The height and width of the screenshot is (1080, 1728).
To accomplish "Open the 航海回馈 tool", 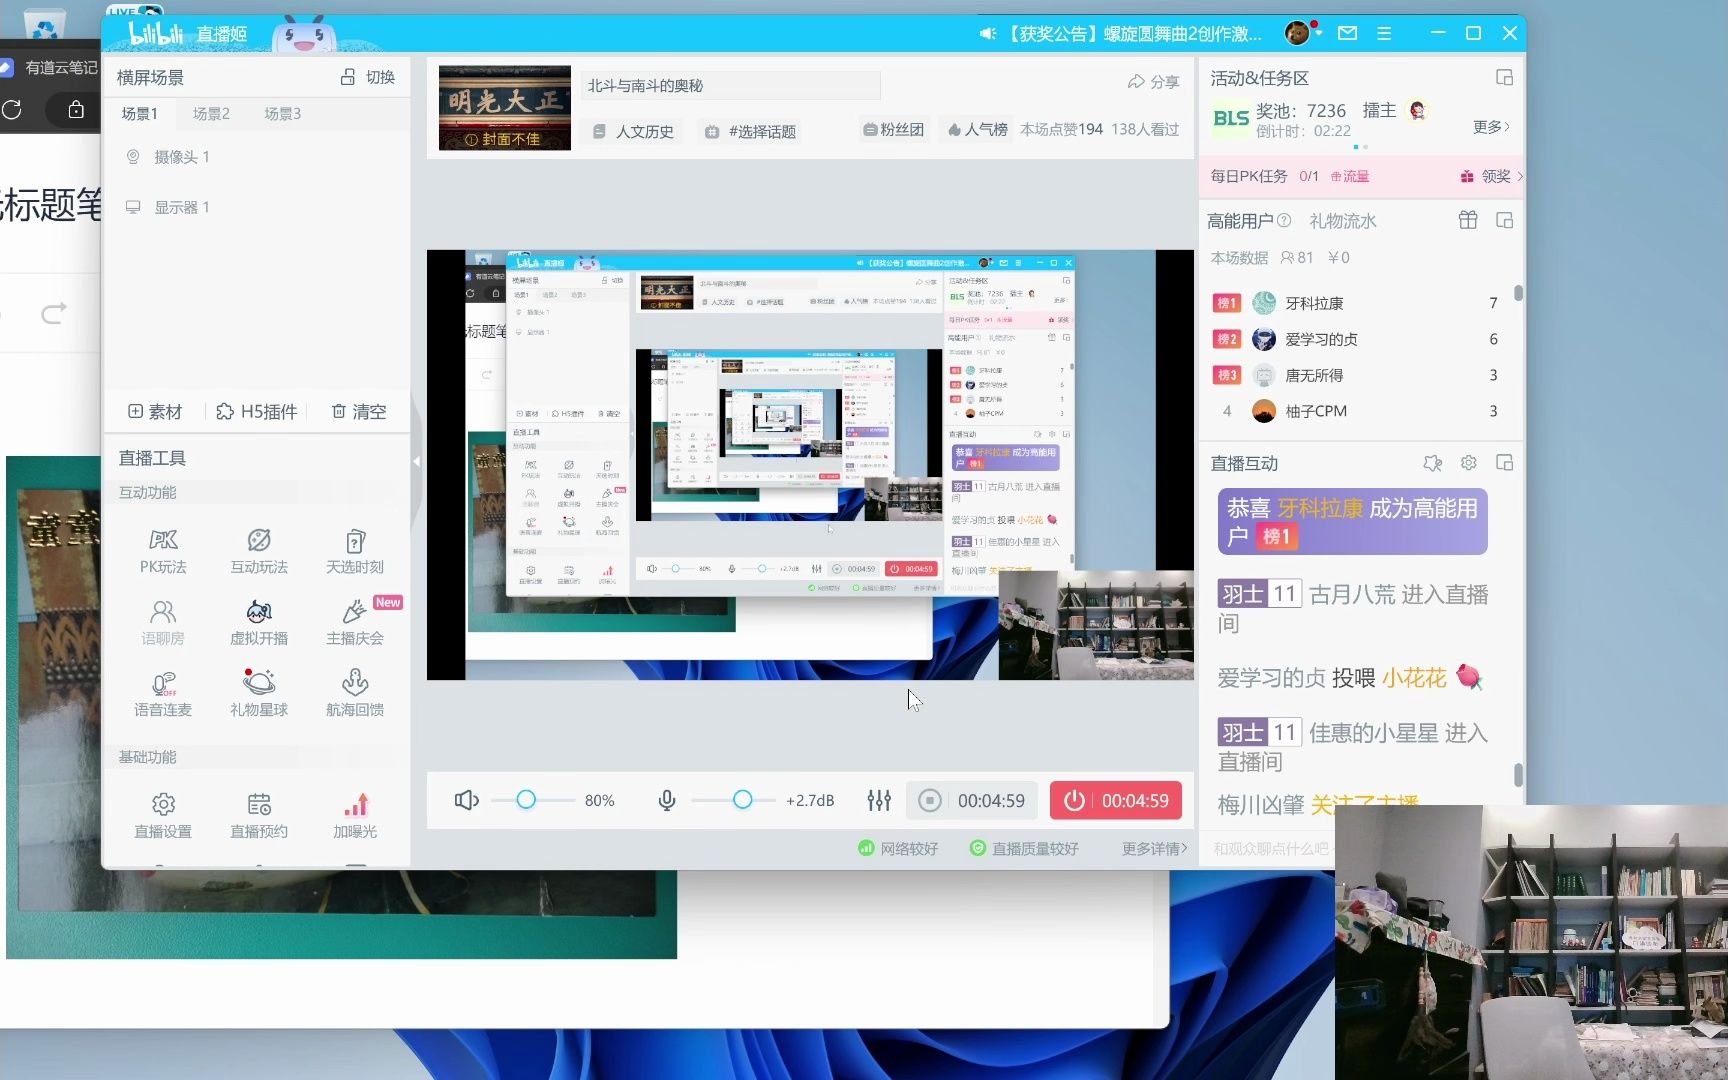I will tap(355, 694).
